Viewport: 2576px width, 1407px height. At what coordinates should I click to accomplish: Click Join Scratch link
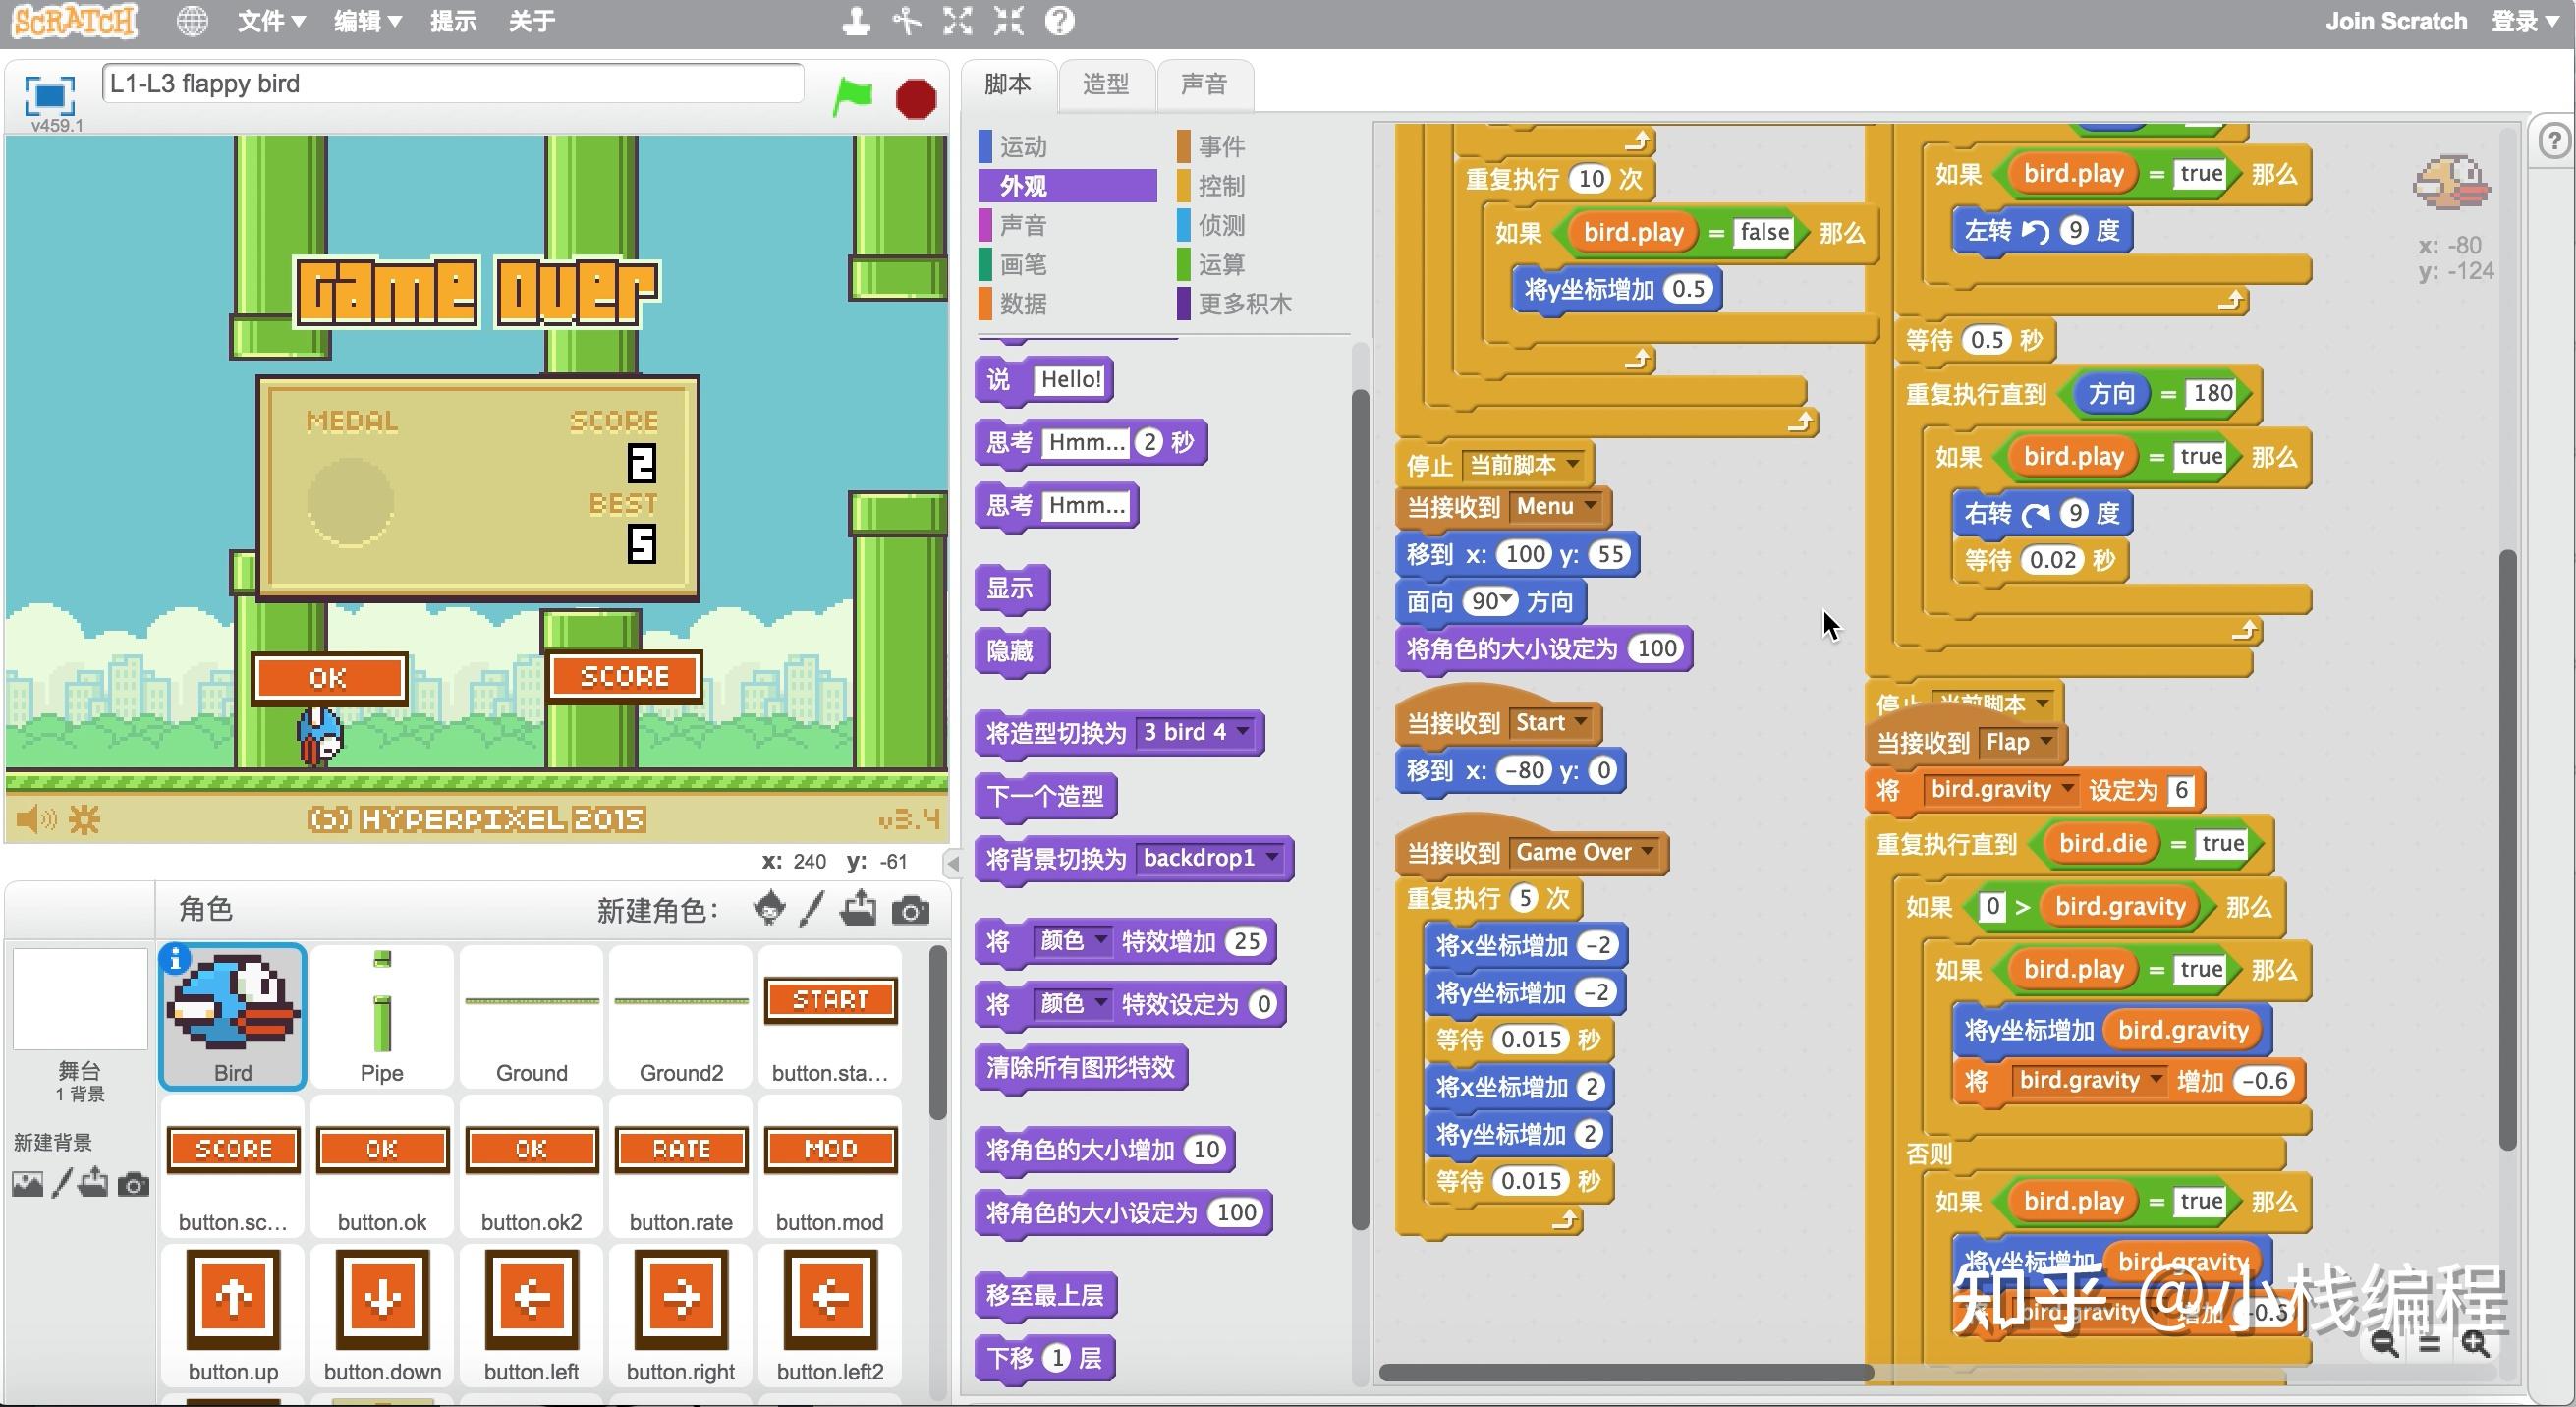2396,21
